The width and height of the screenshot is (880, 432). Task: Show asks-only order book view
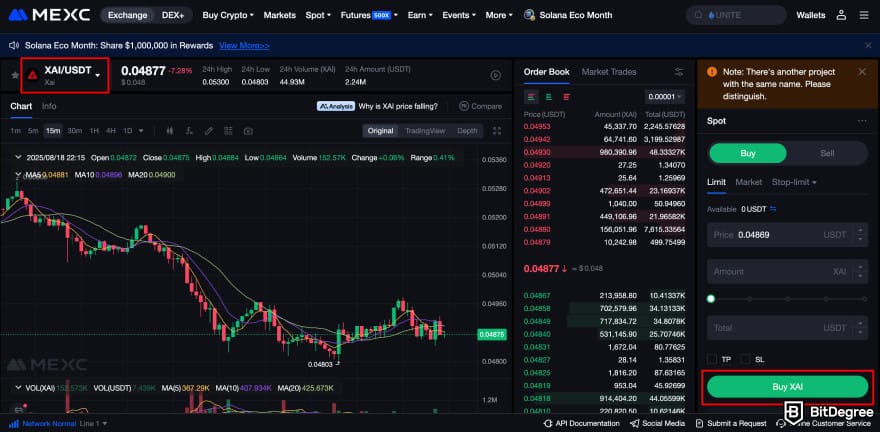tap(566, 96)
